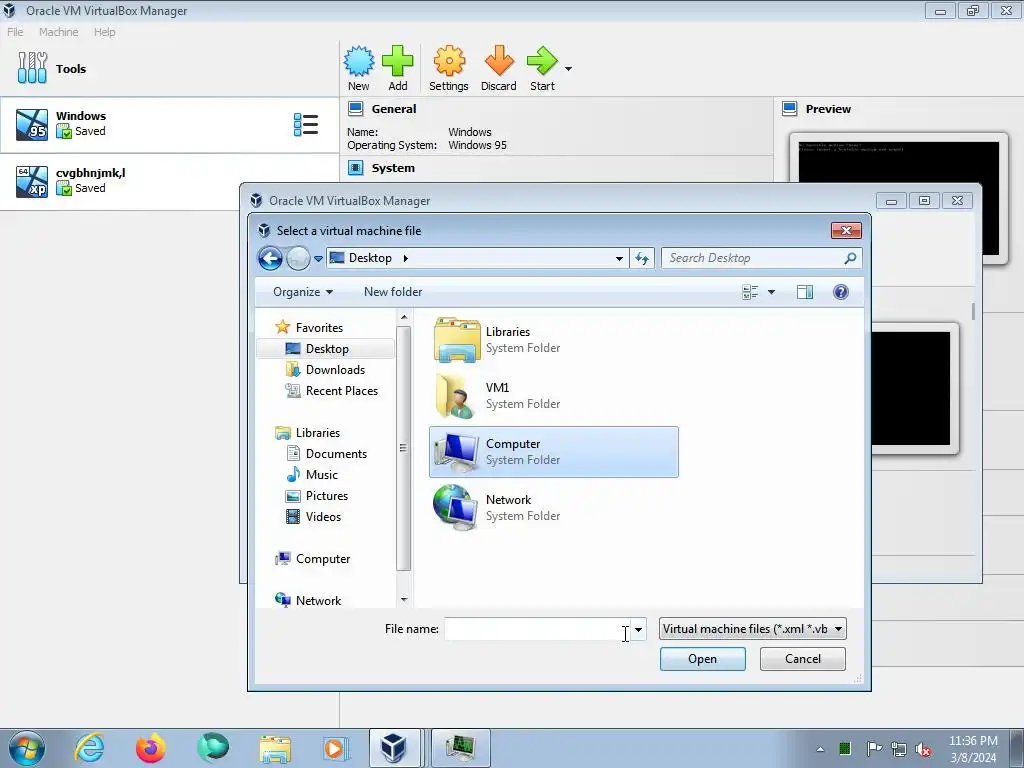Expand the address bar previous locations dropdown
Viewport: 1024px width, 768px height.
(x=618, y=259)
